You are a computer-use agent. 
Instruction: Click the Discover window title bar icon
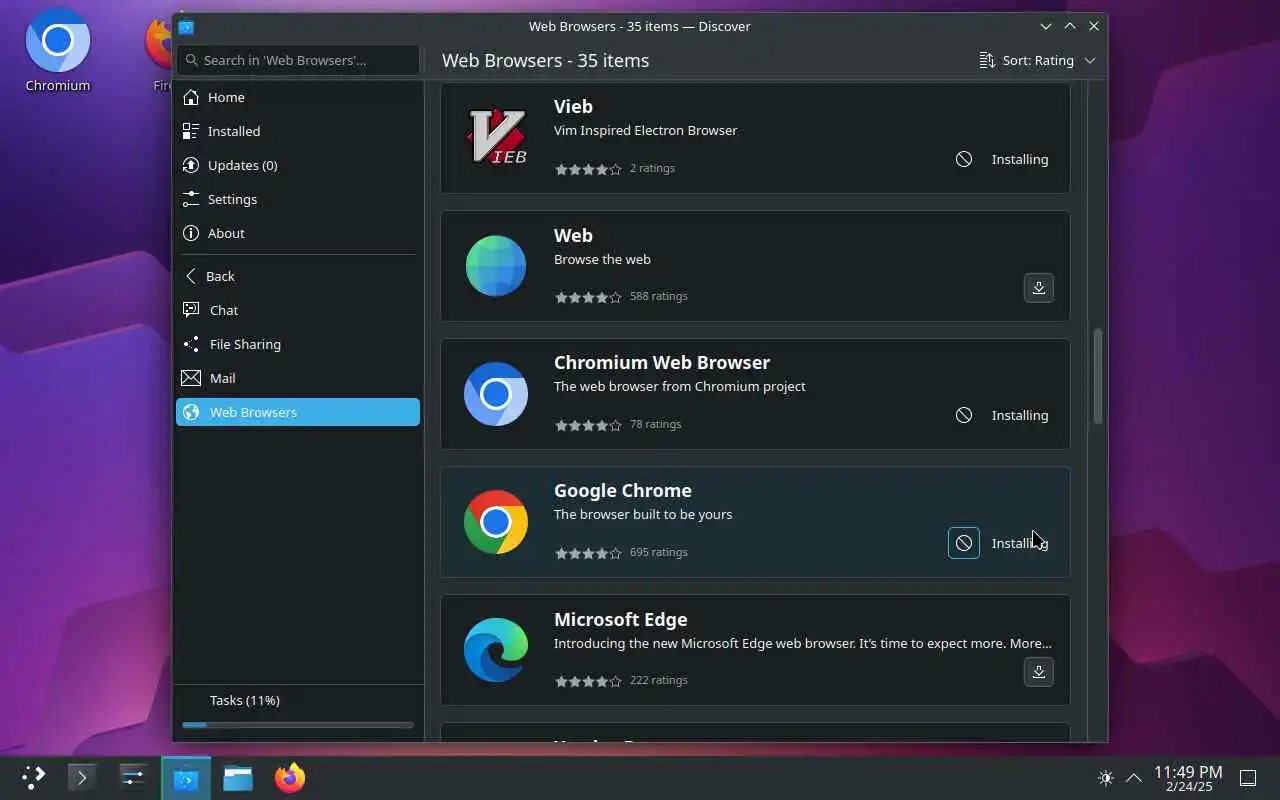[x=186, y=26]
